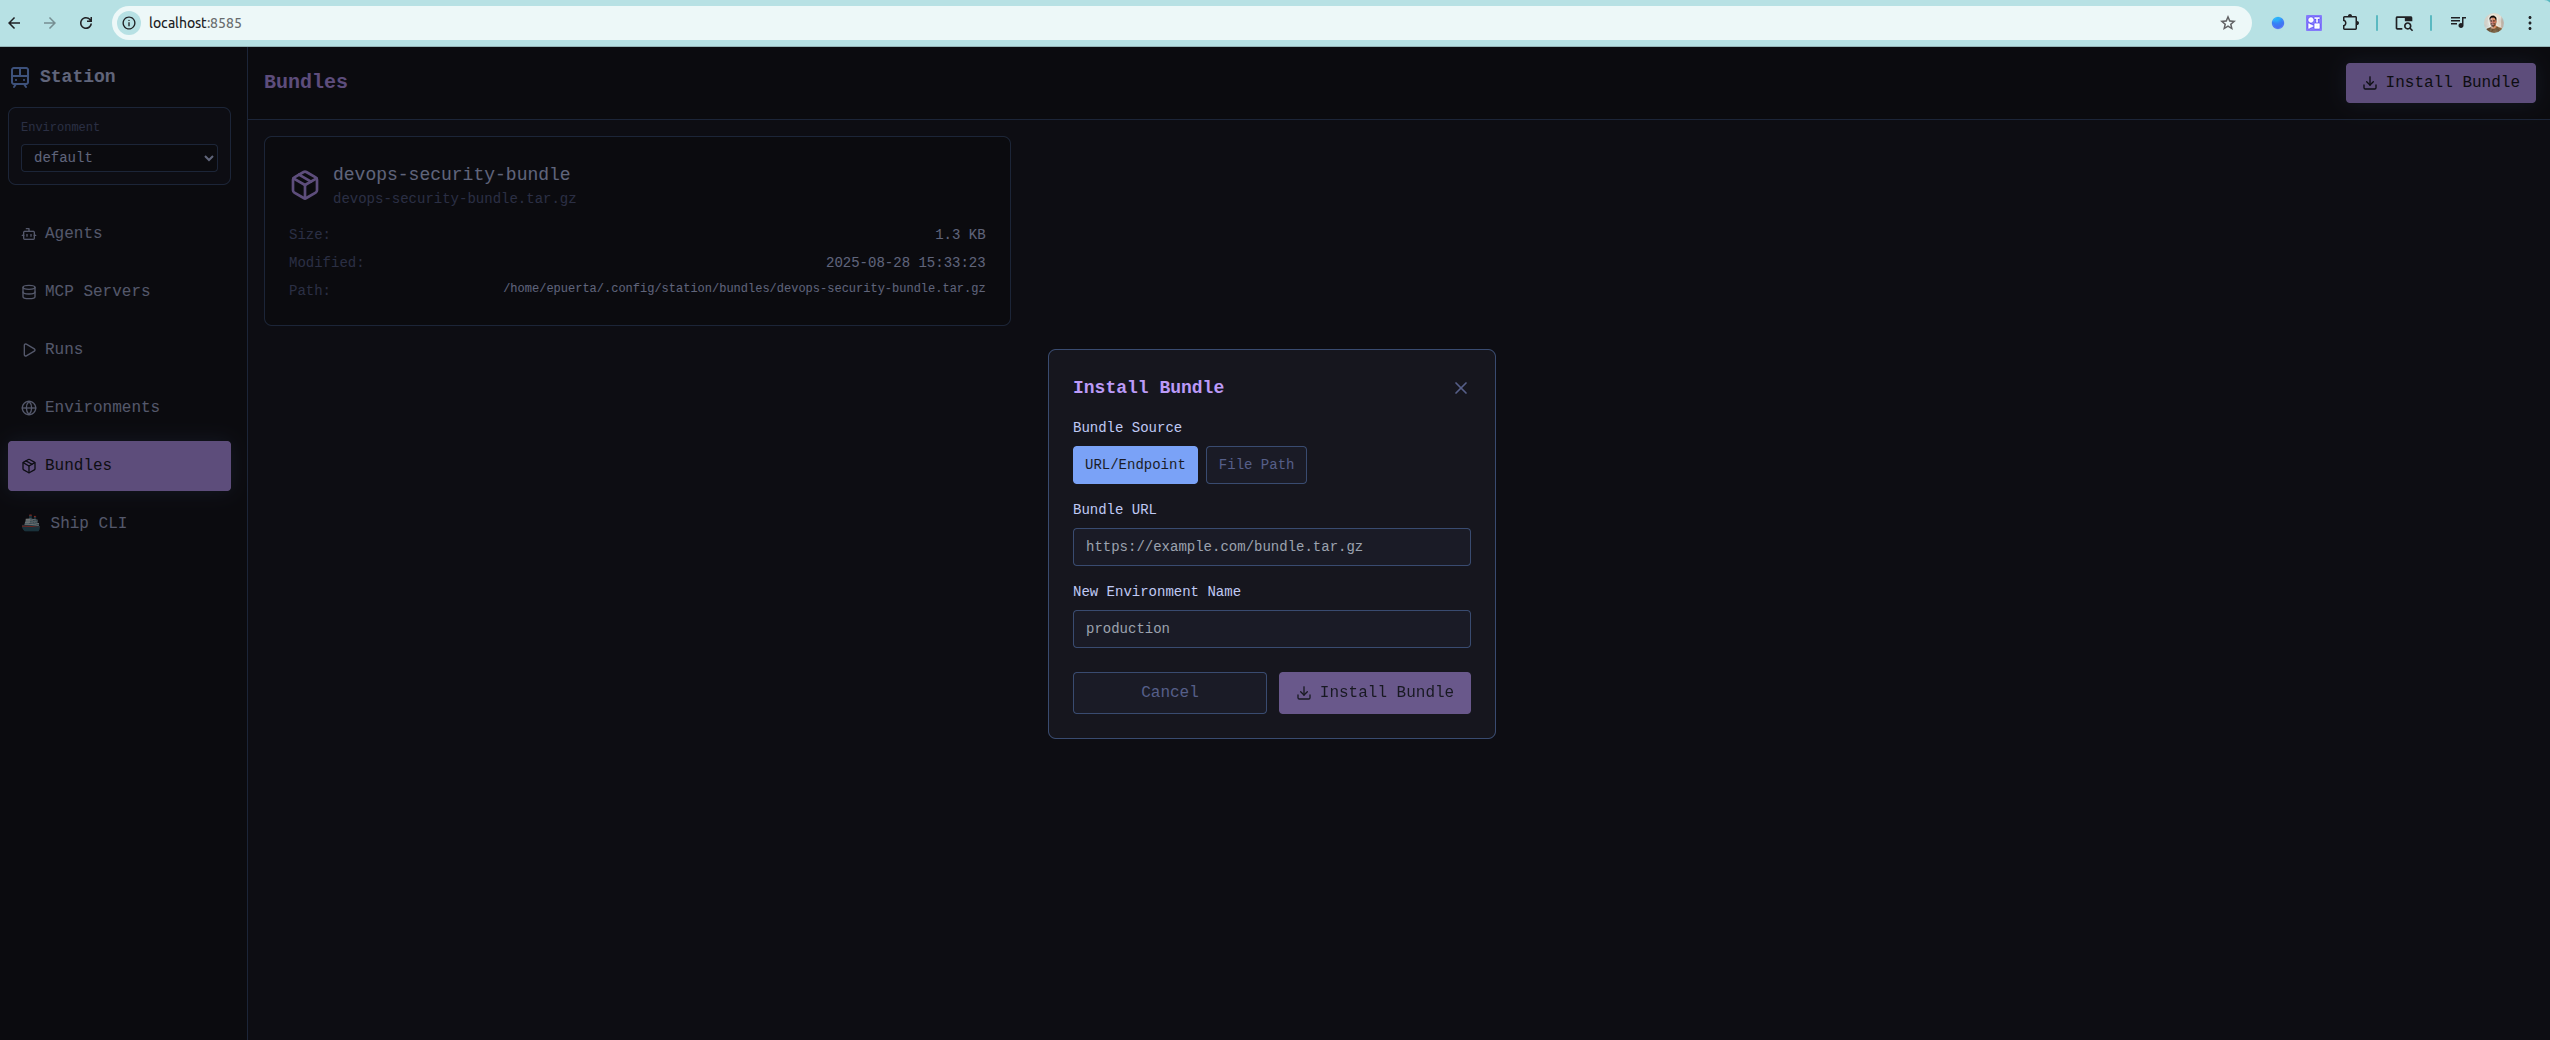Viewport: 2550px width, 1040px height.
Task: Open the Environment dropdown set to default
Action: pos(119,158)
